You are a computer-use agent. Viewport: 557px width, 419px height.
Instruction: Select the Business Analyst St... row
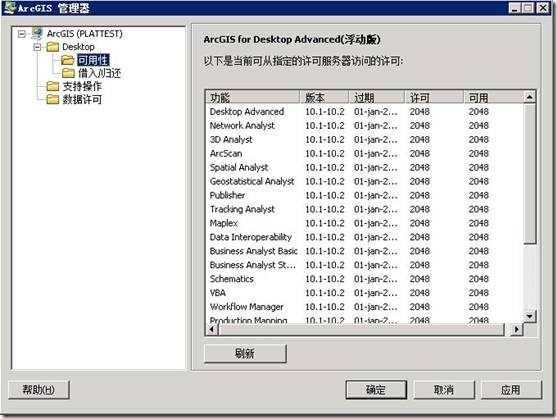364,265
